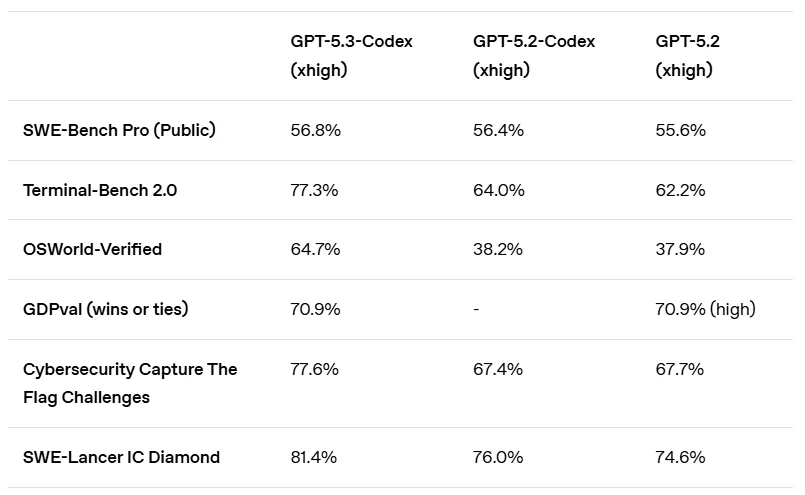Screen dimensions: 805x495
Task: Click the 67.4% Cybersecurity score
Action: 498,369
